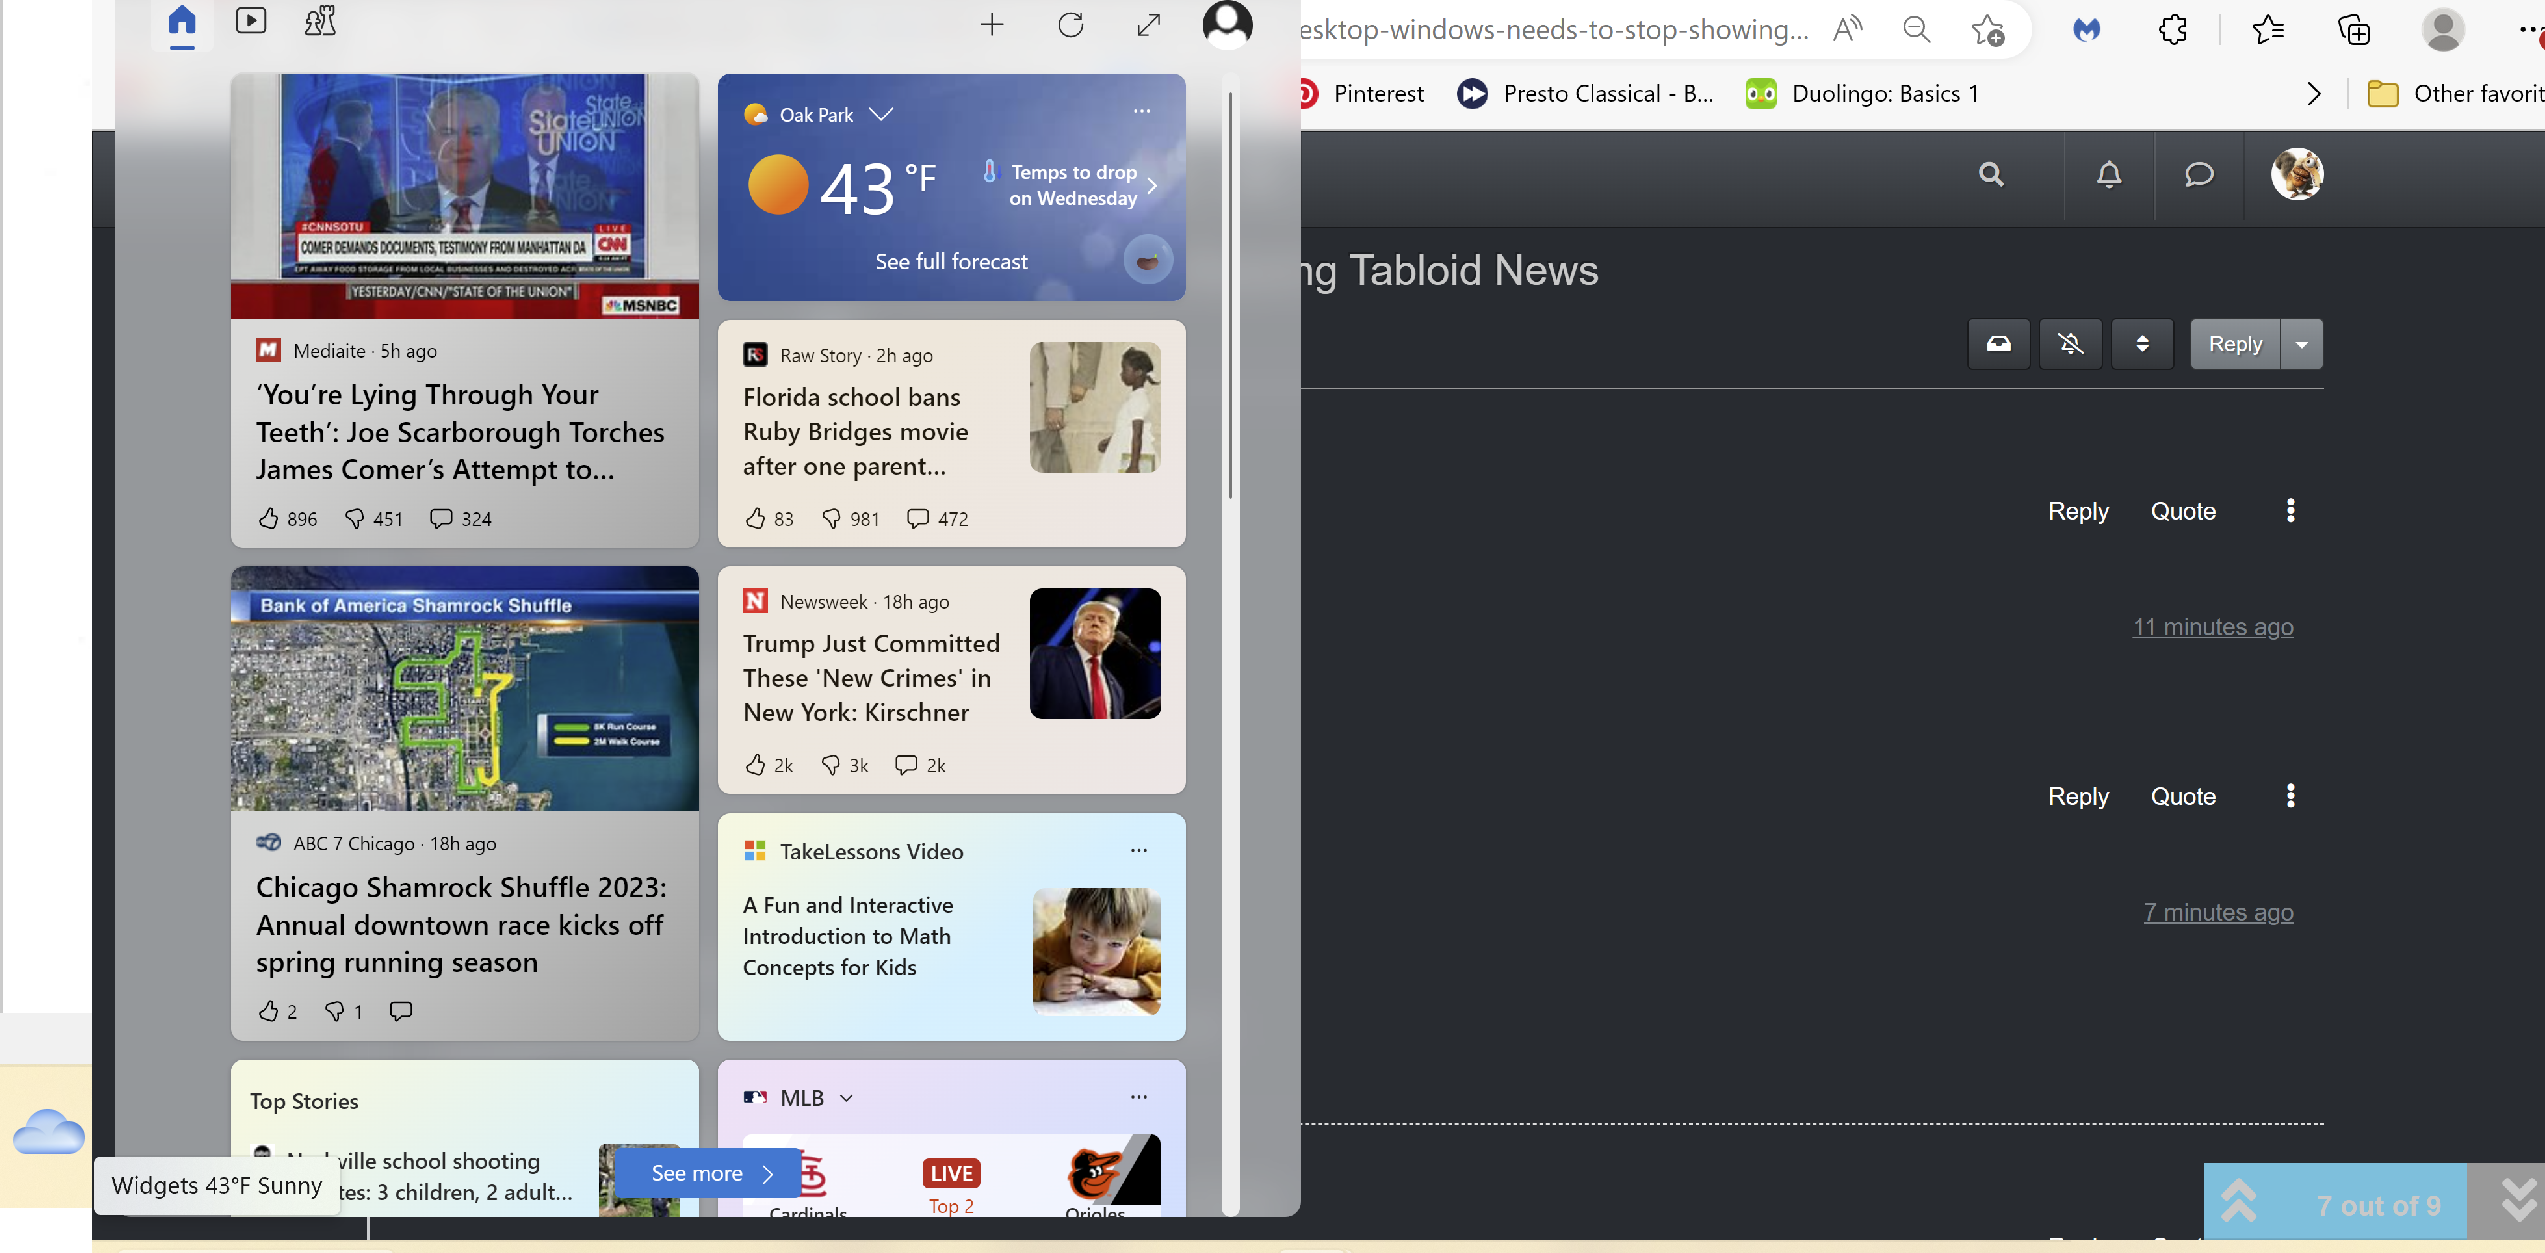The height and width of the screenshot is (1253, 2545).
Task: Click the thread Reply button
Action: [x=2235, y=344]
